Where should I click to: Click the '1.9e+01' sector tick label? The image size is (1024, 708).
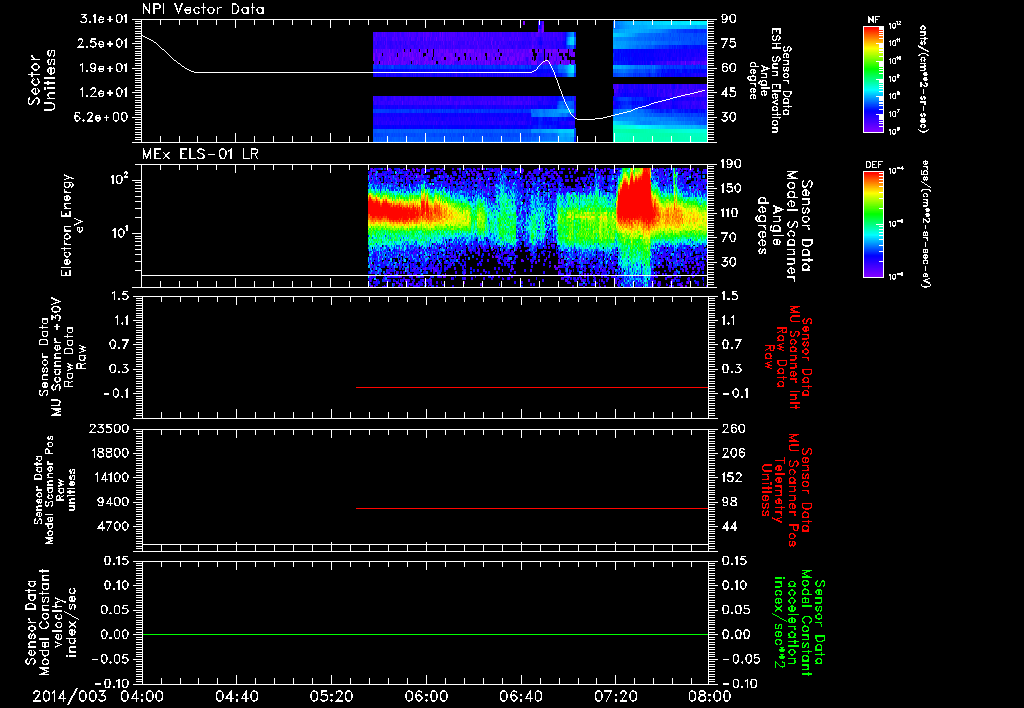click(x=104, y=68)
